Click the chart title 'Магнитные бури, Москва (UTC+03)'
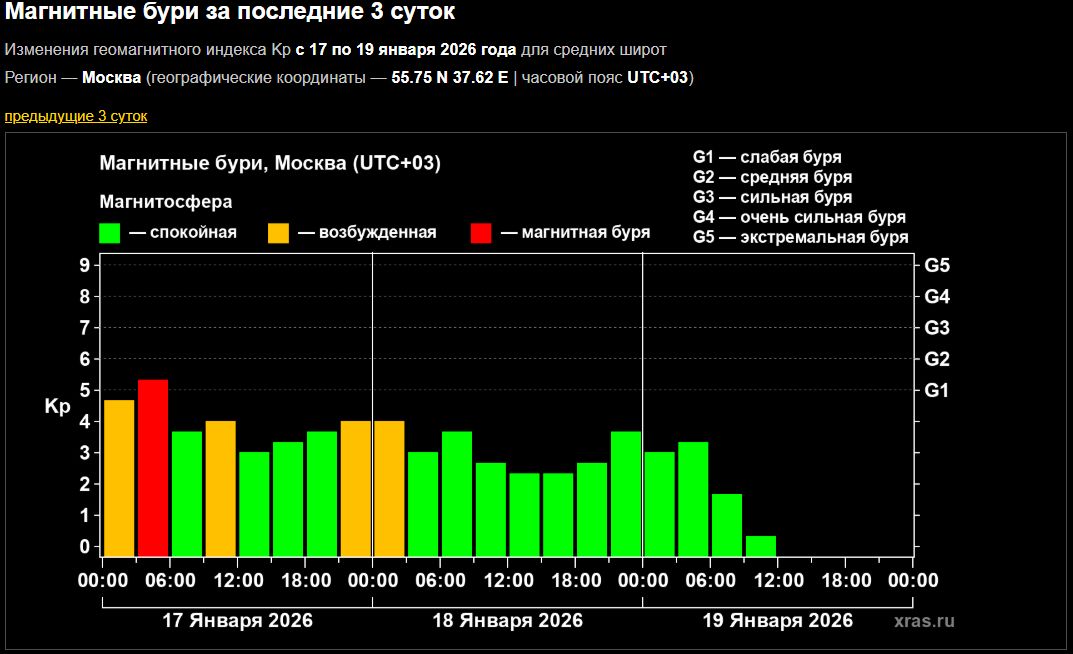Viewport: 1073px width, 654px height. (270, 164)
